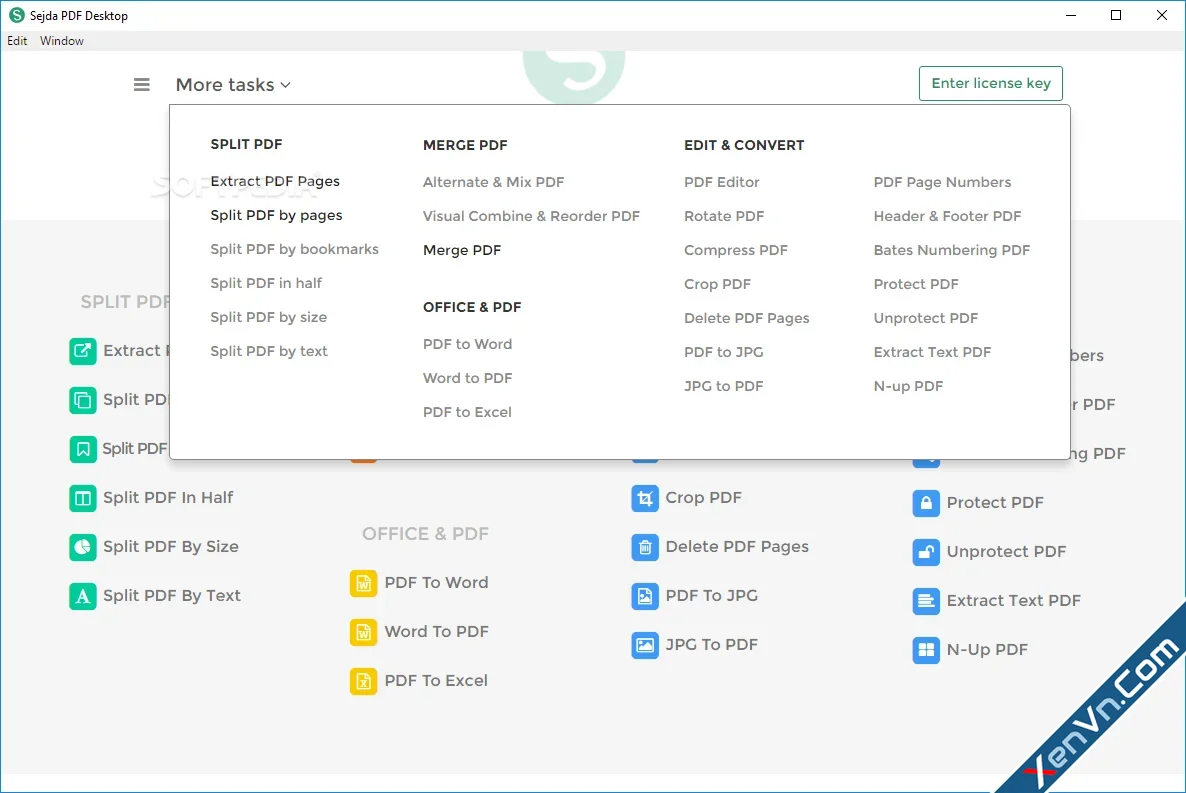The width and height of the screenshot is (1186, 793).
Task: Click Enter license key button
Action: click(x=990, y=83)
